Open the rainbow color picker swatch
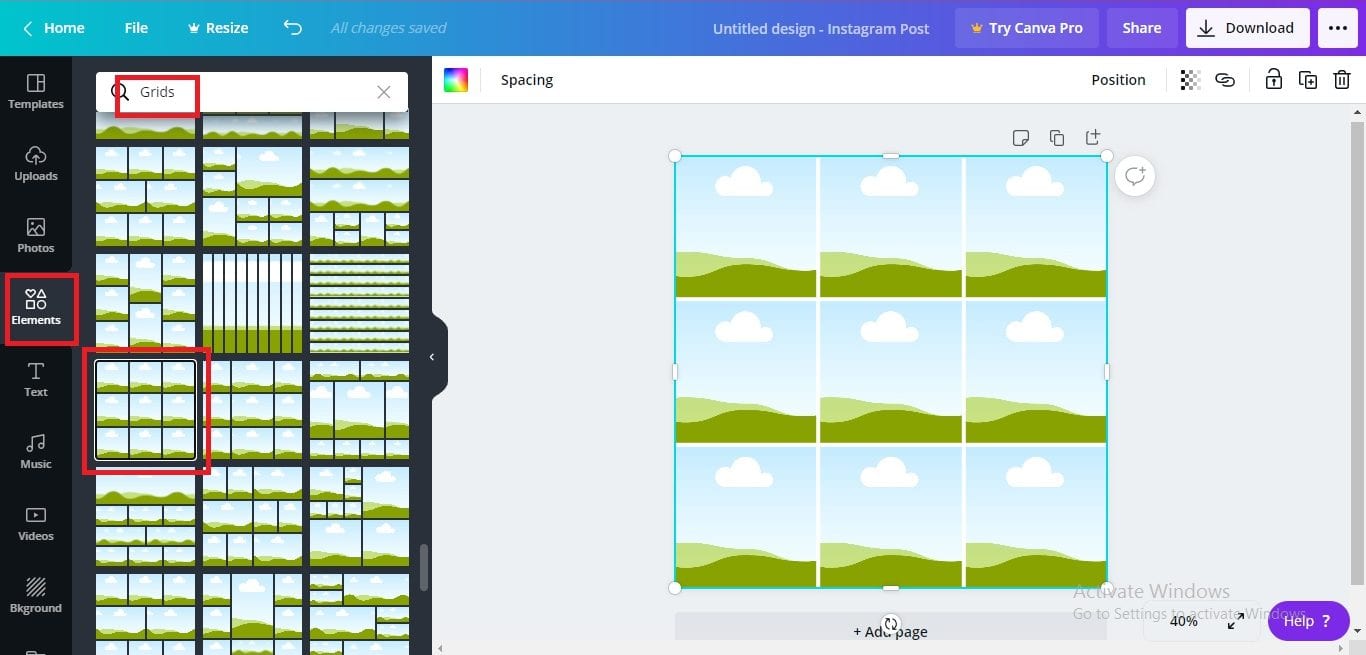Image resolution: width=1366 pixels, height=655 pixels. tap(456, 80)
